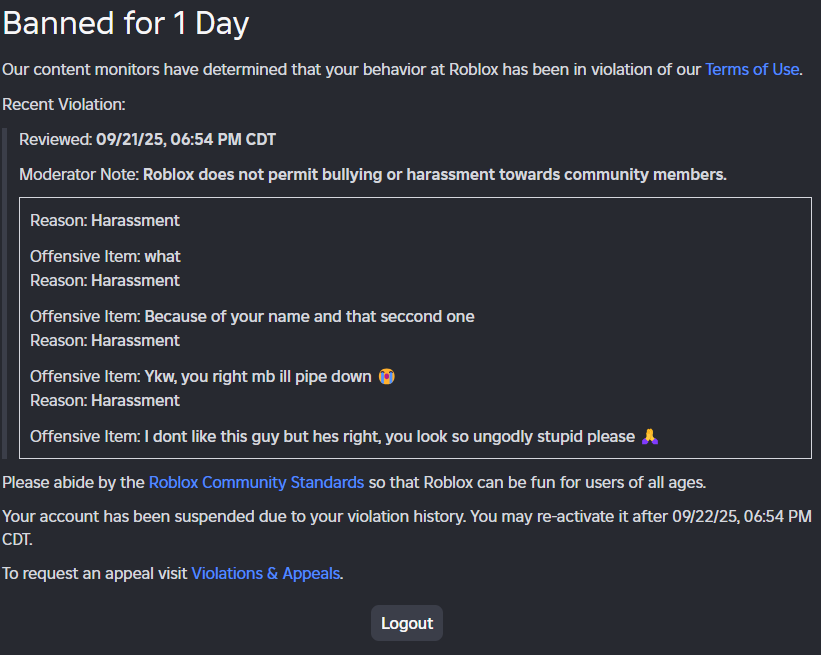This screenshot has height=655, width=821.
Task: Click the Logout button
Action: coord(406,623)
